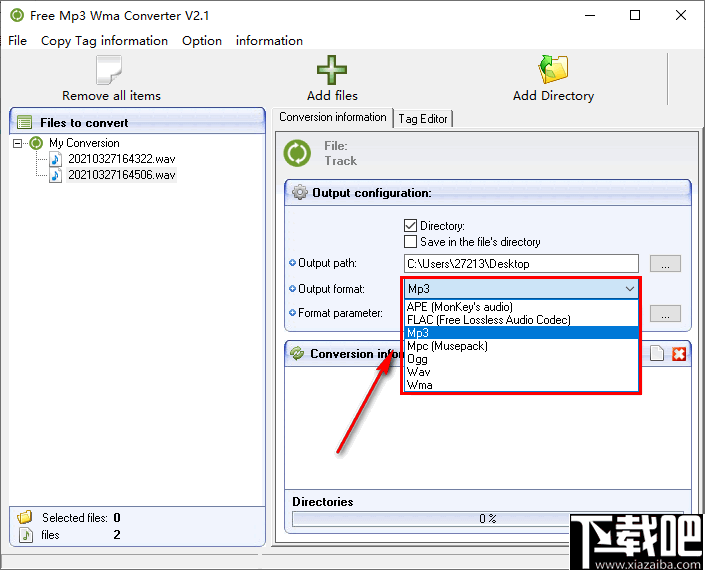The image size is (705, 570).
Task: Click the blank page icon in Conversion panel
Action: [657, 353]
